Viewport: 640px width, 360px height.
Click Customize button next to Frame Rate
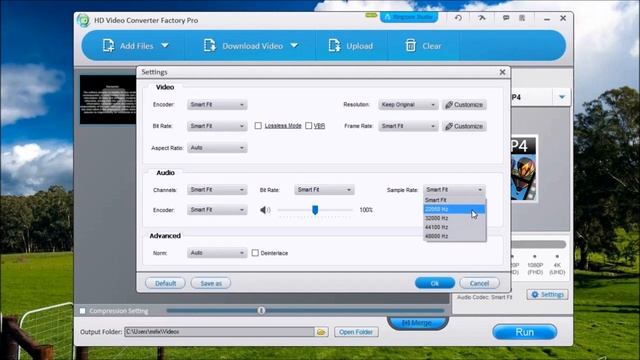click(x=464, y=126)
